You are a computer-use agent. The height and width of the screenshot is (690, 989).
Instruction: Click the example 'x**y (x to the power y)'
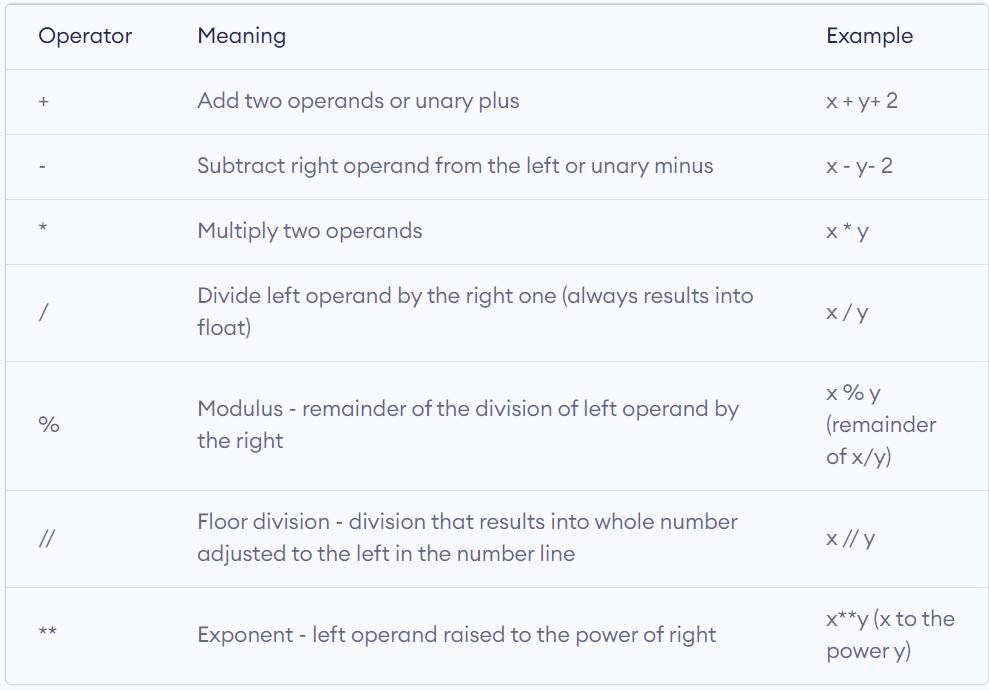pos(891,634)
